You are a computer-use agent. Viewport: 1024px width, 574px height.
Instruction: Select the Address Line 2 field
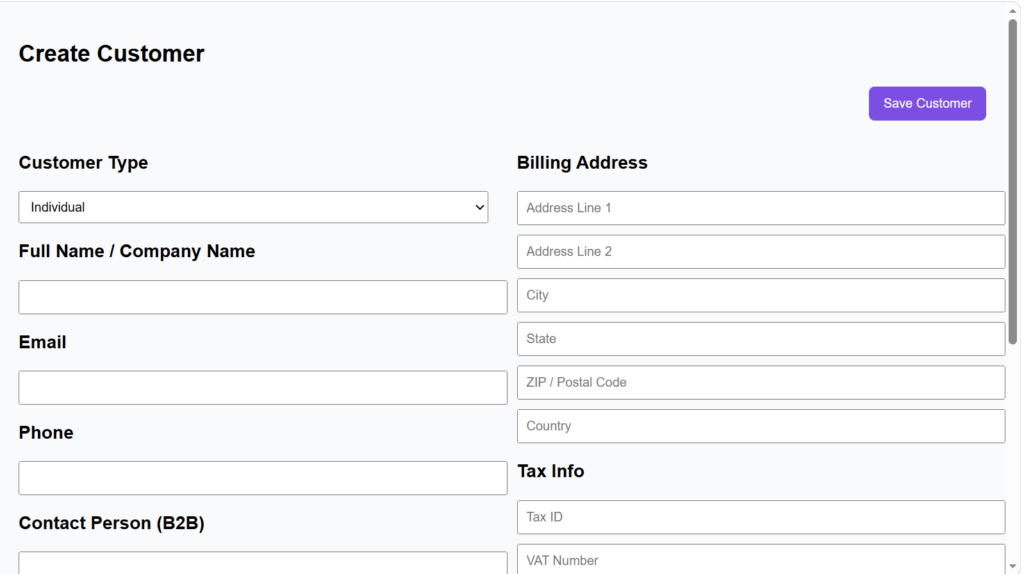pos(760,252)
